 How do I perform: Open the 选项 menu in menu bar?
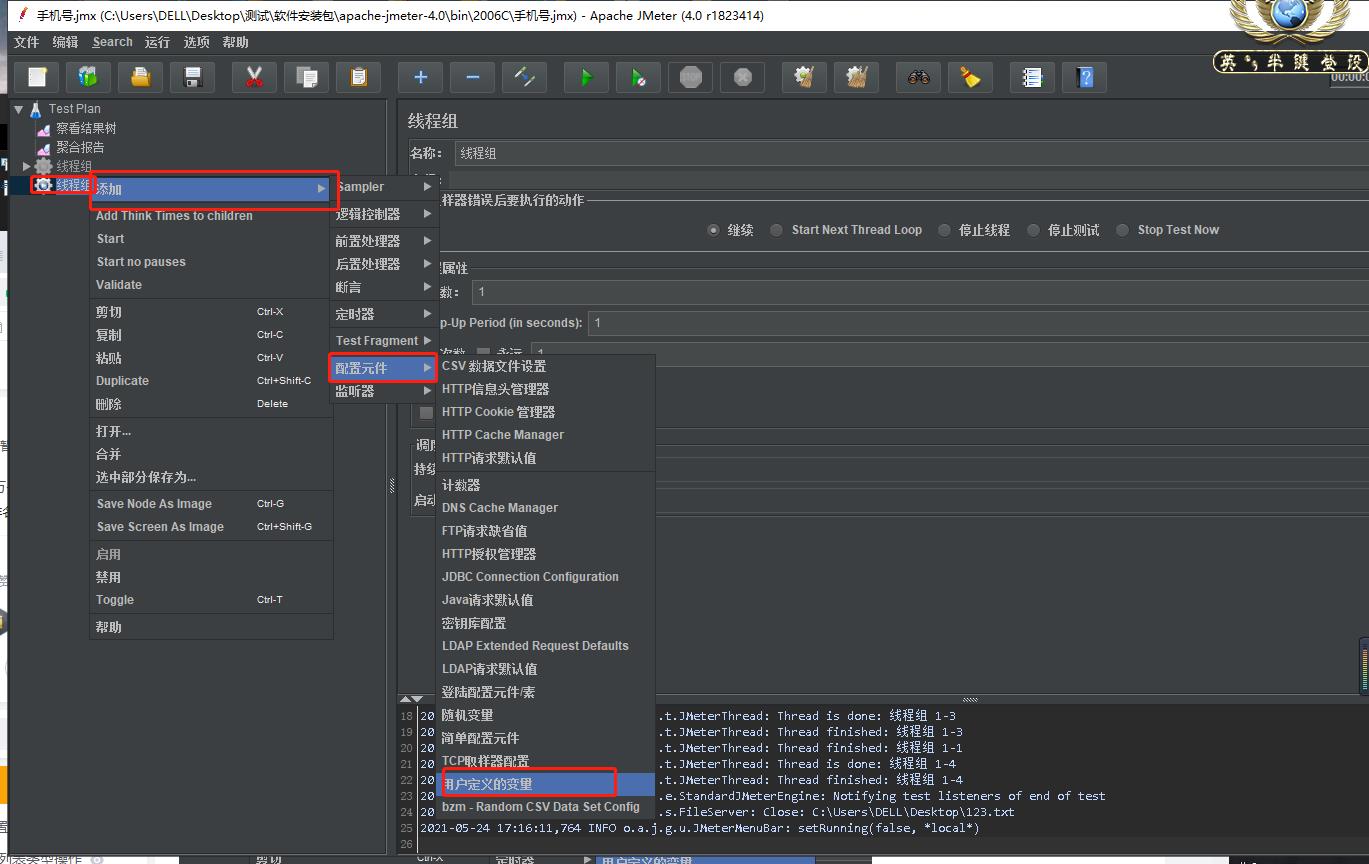click(197, 42)
